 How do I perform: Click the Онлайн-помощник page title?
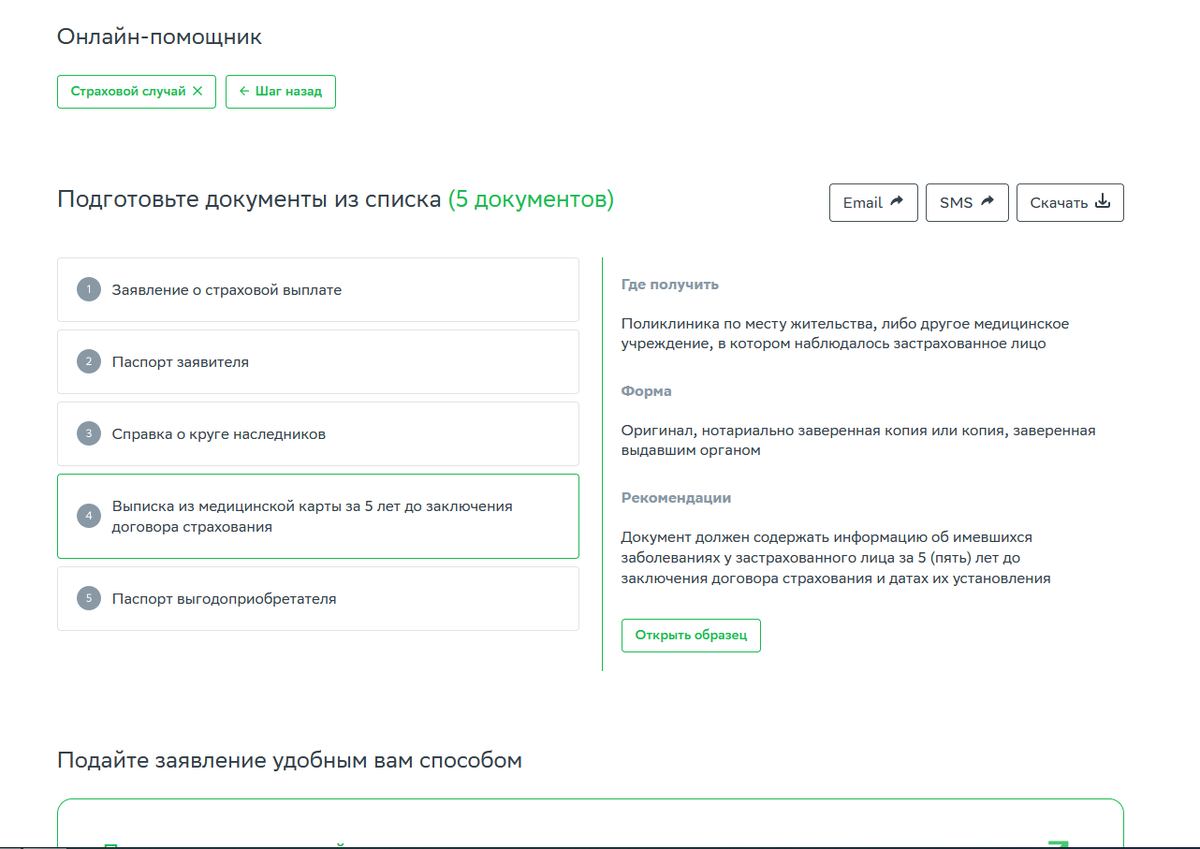tap(159, 37)
